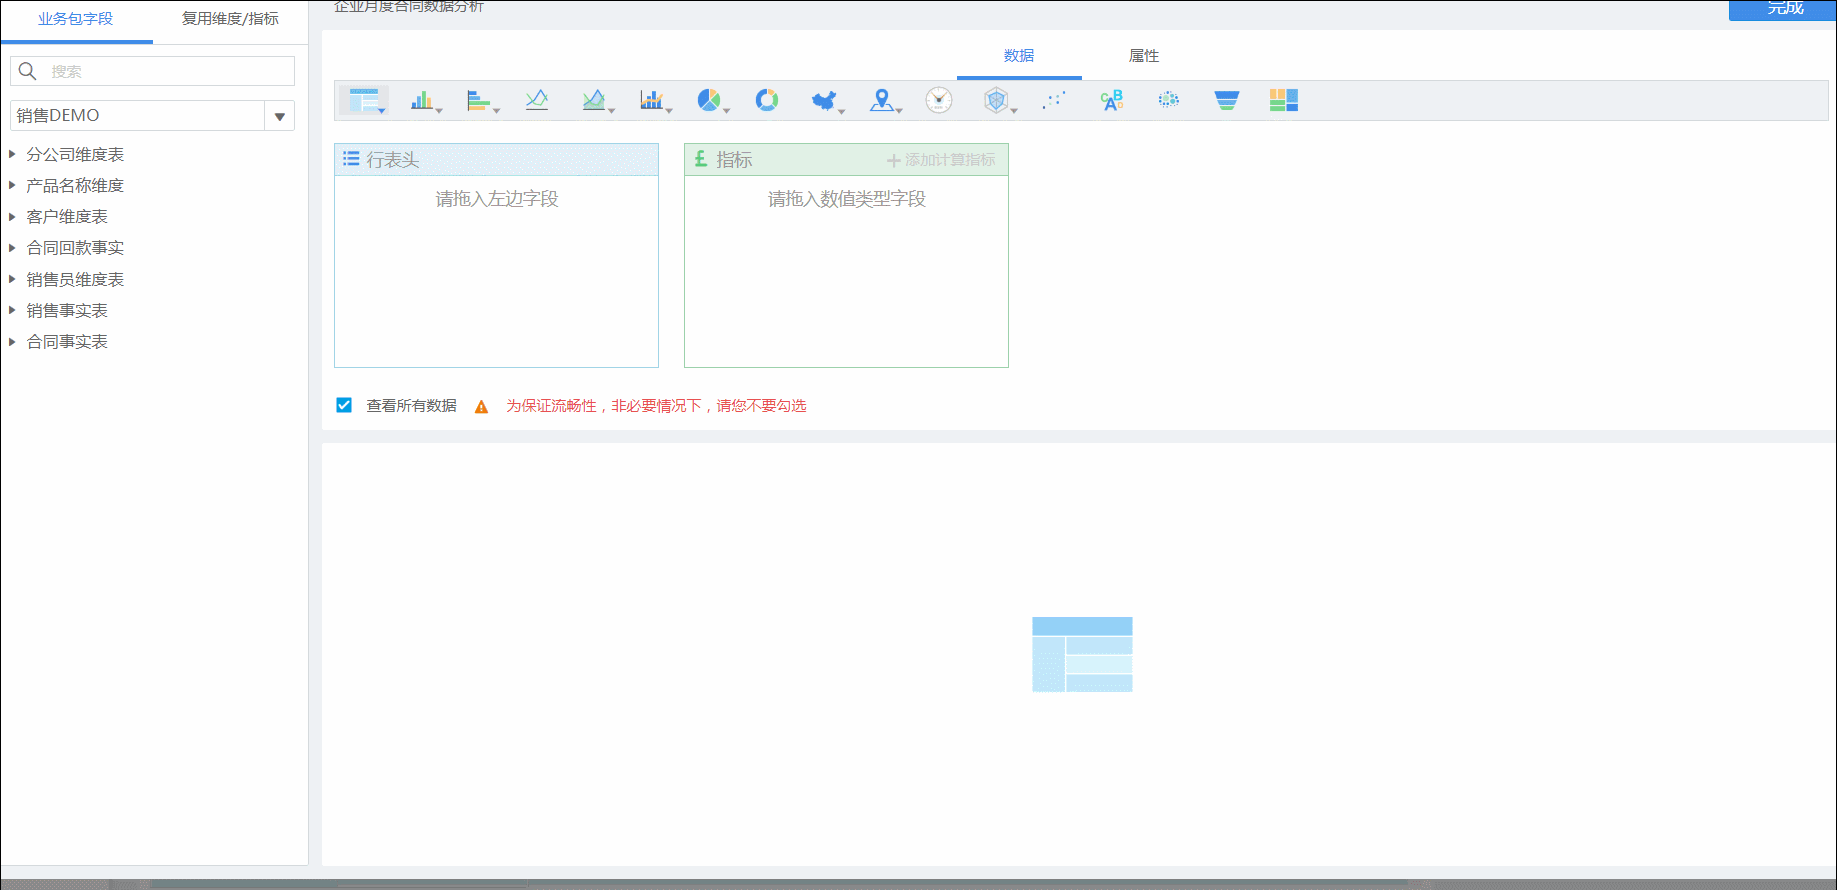Switch to the 复用维度/指标 tab
Image resolution: width=1837 pixels, height=890 pixels.
230,19
